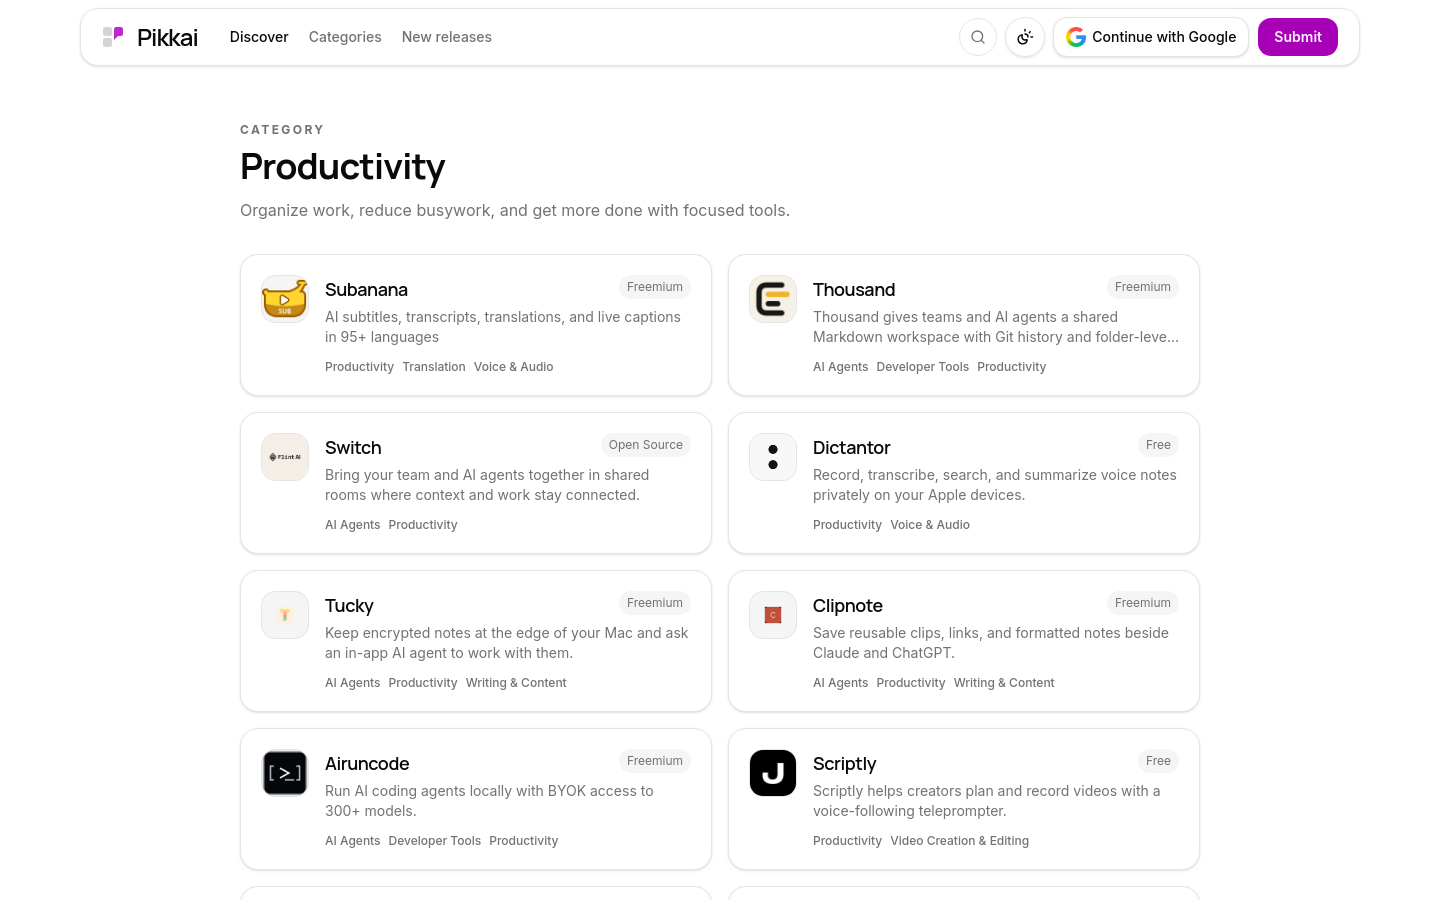Select Writing & Content tag on Clipnote card
The image size is (1440, 900).
(1004, 683)
